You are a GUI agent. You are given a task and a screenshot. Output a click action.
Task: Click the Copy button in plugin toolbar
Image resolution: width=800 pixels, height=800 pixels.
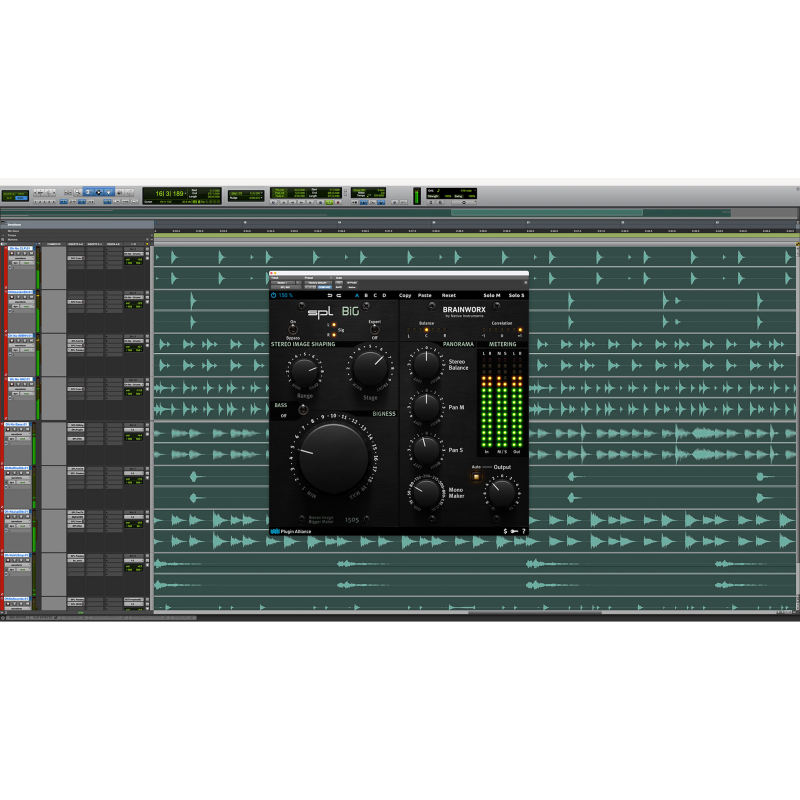[x=405, y=295]
